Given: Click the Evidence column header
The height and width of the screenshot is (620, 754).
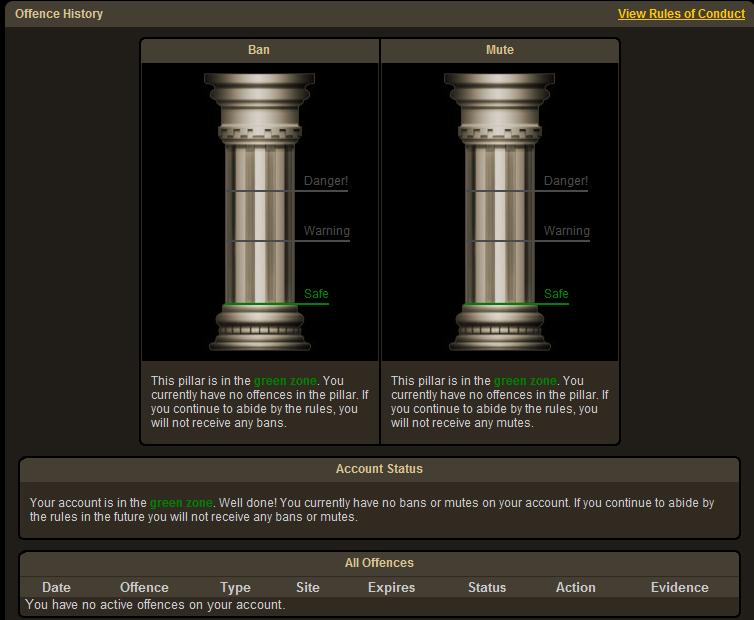Looking at the screenshot, I should (x=679, y=588).
